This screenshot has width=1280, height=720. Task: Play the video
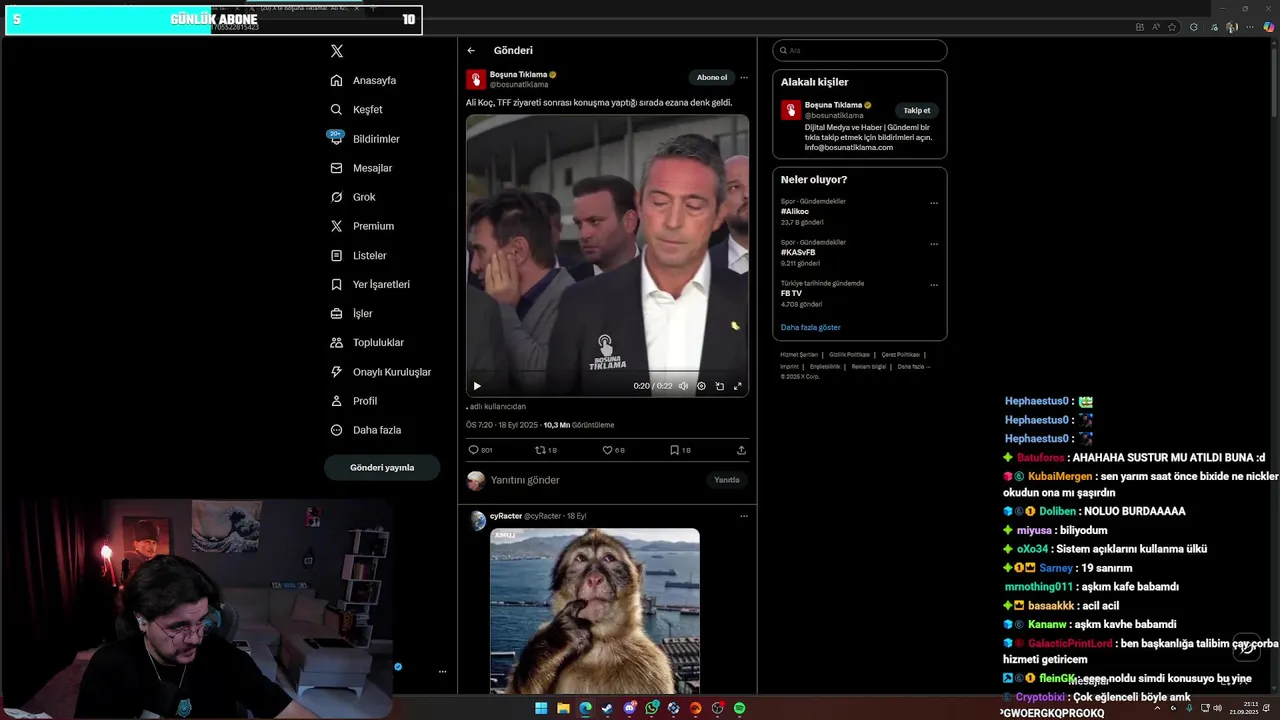(x=477, y=386)
